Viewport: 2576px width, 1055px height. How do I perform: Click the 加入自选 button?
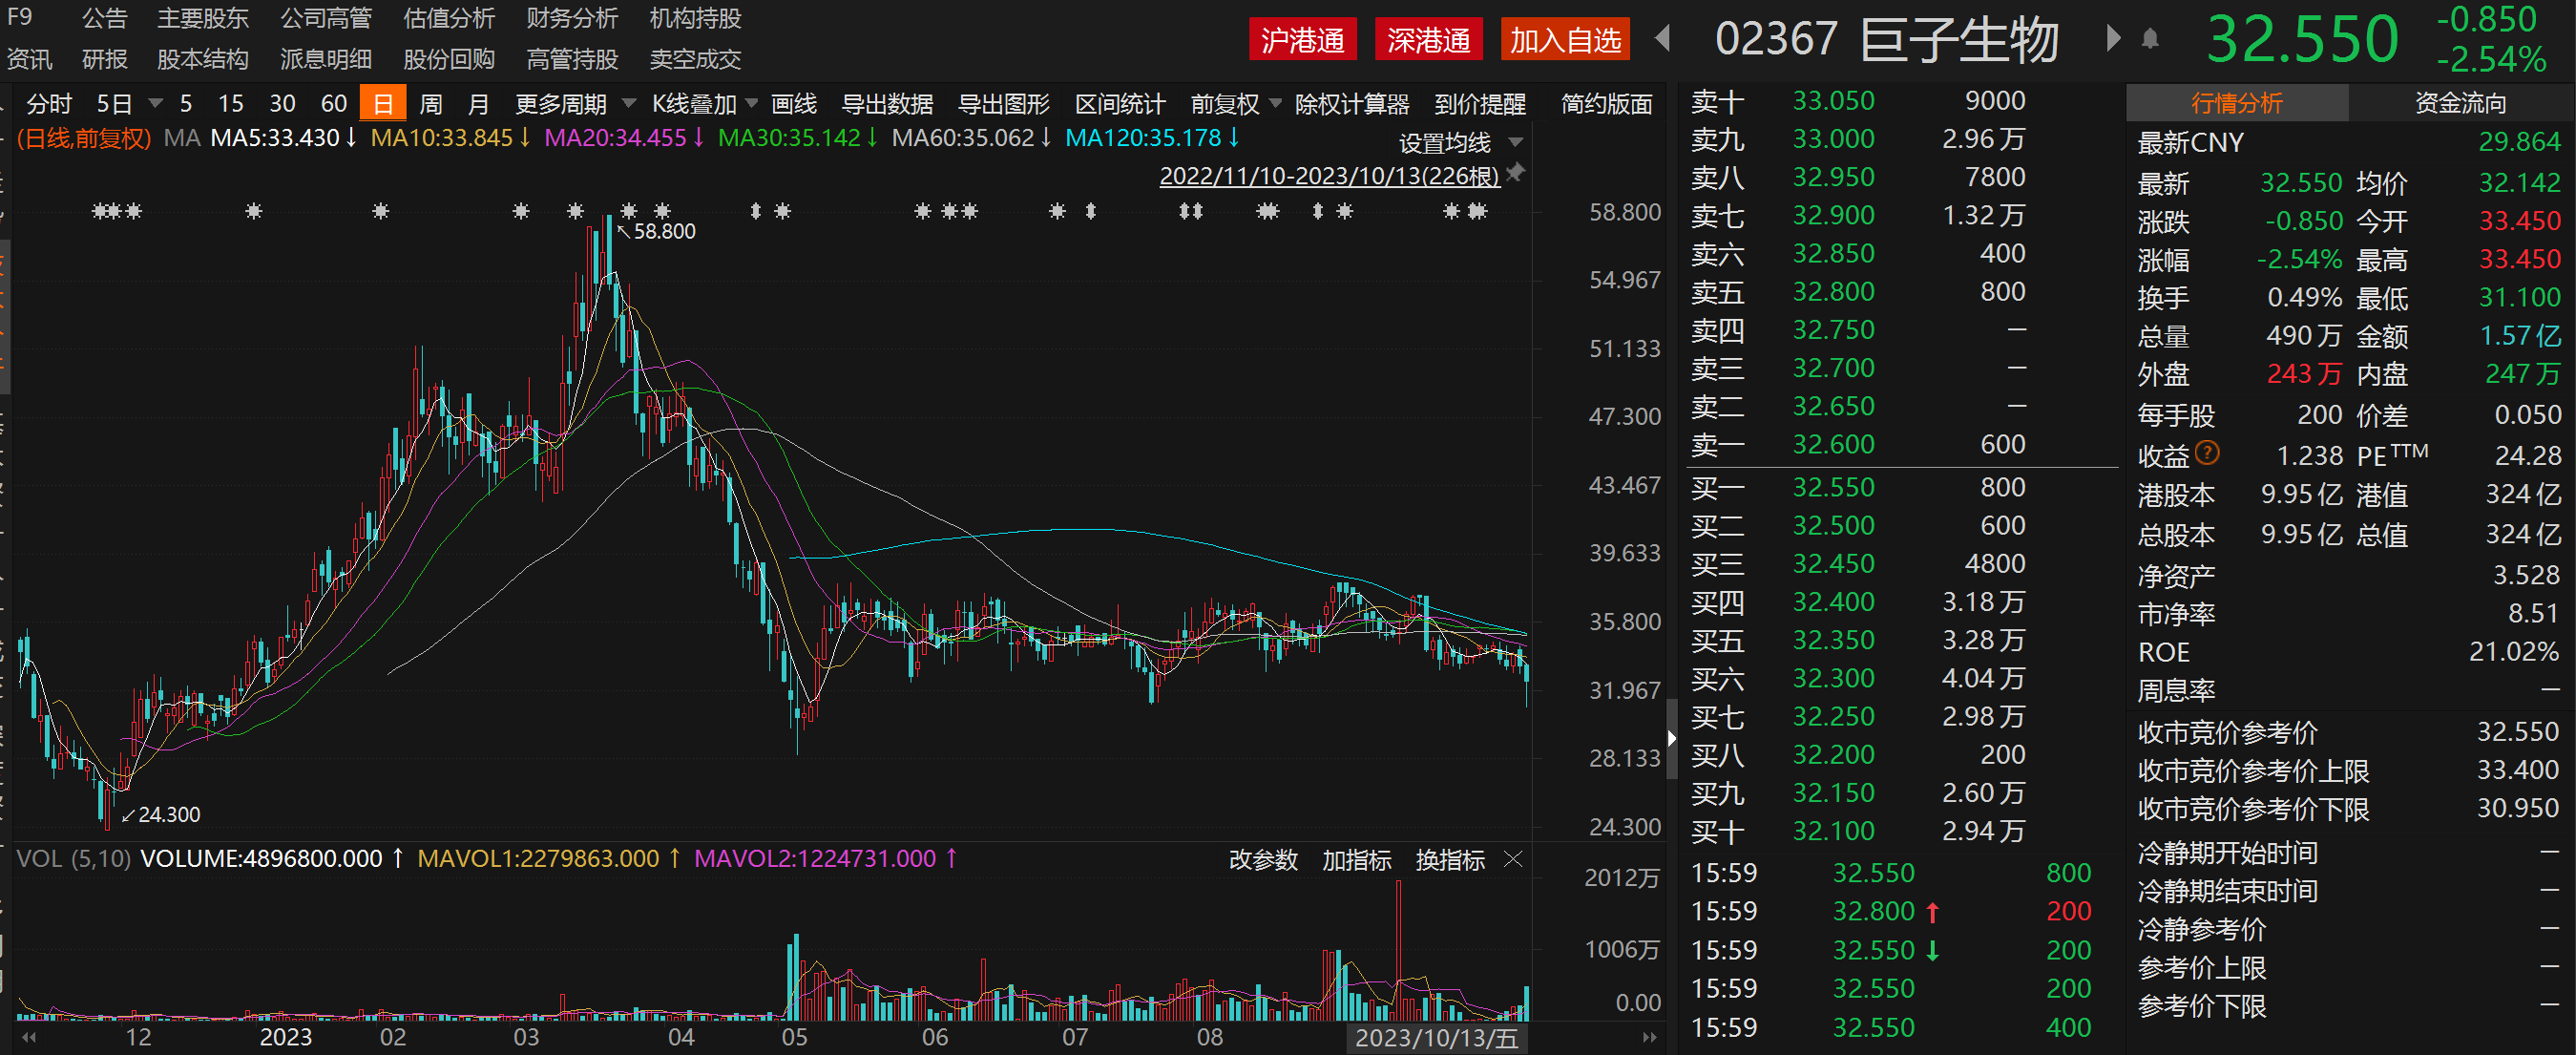[x=1564, y=40]
